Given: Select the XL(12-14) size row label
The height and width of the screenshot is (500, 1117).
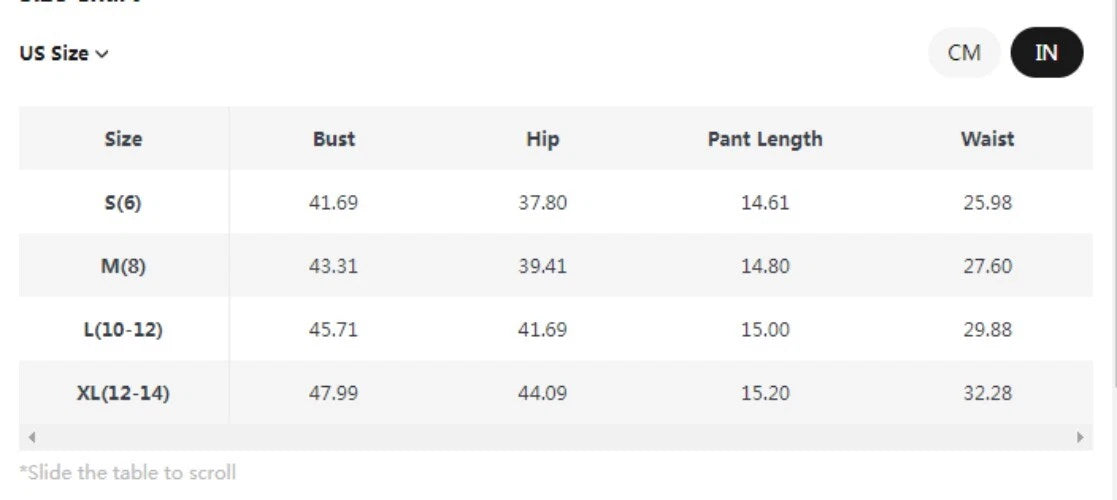Looking at the screenshot, I should (123, 394).
